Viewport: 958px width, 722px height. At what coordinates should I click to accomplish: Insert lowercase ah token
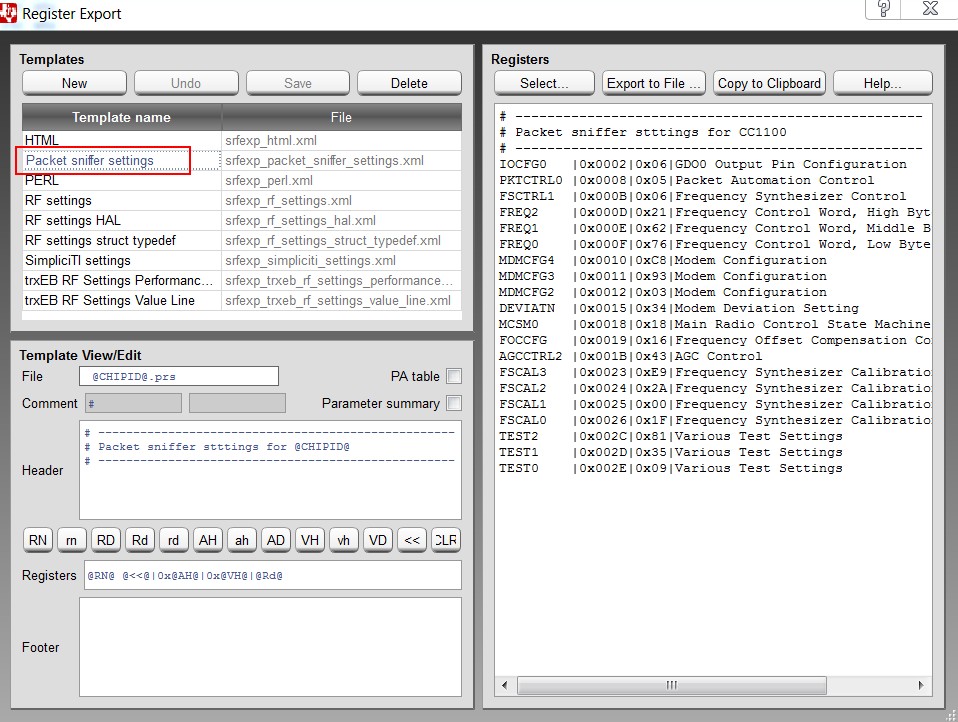[x=242, y=540]
